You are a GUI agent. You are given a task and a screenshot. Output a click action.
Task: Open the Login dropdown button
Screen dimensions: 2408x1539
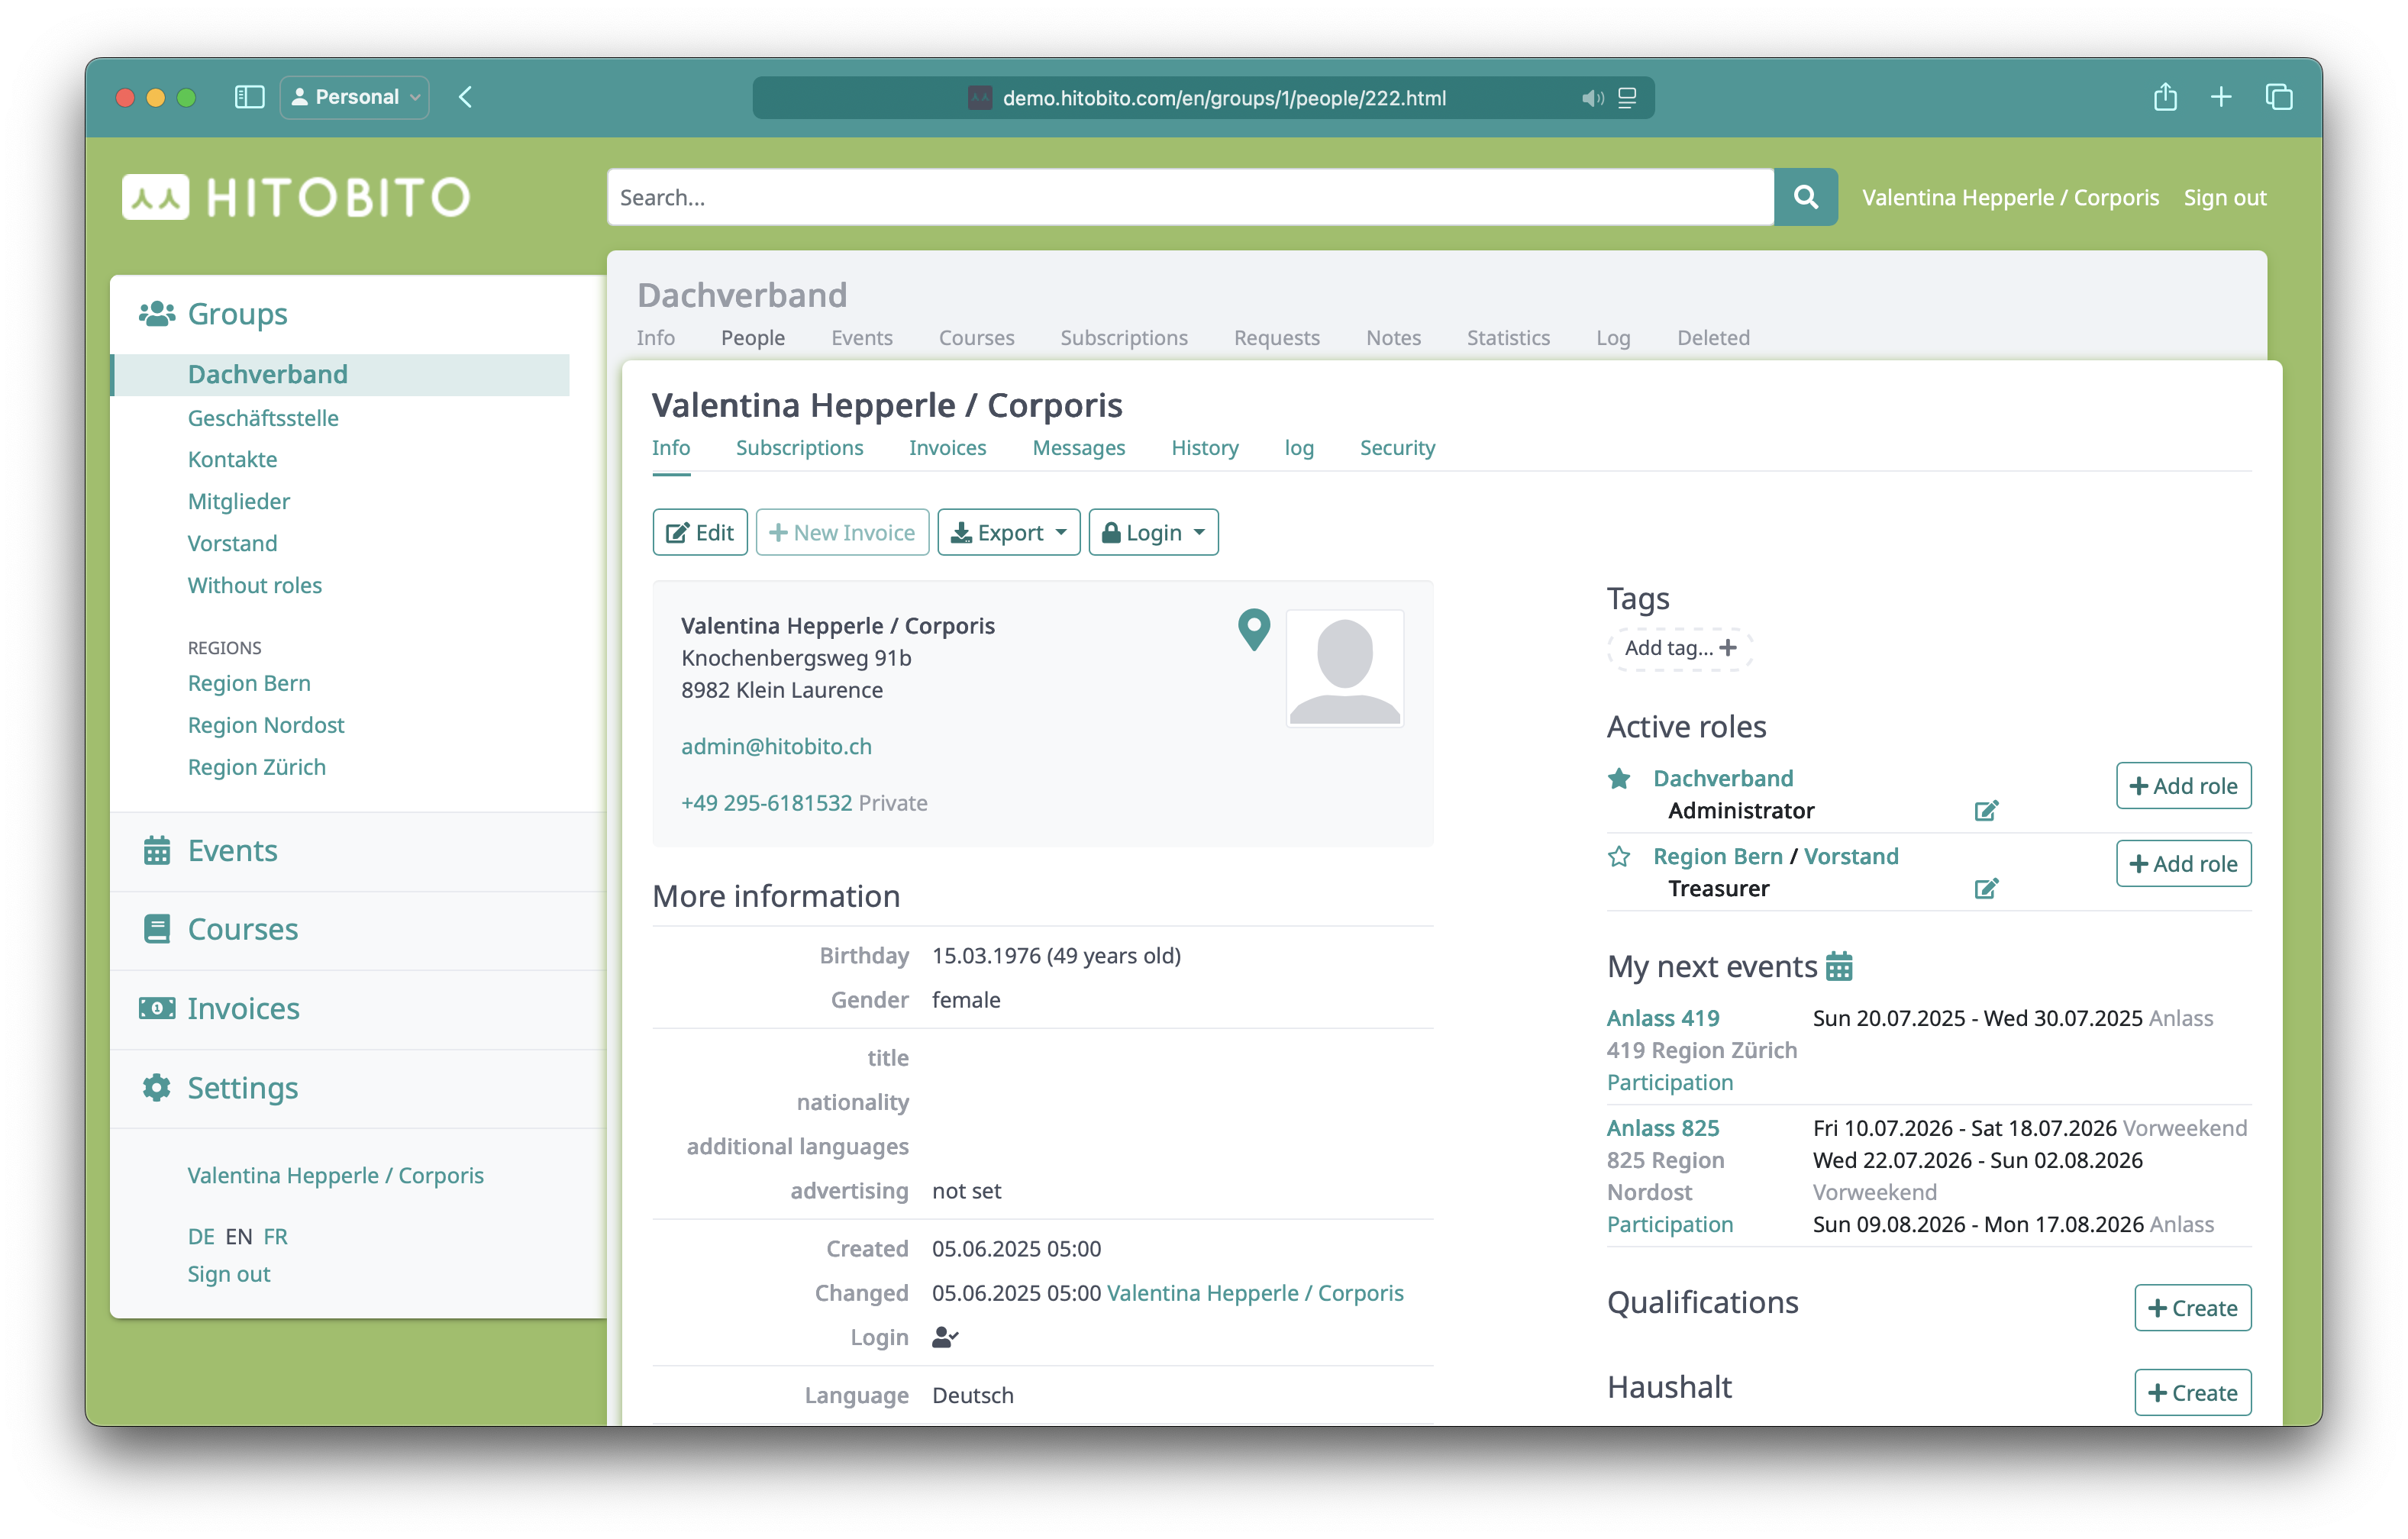1153,532
